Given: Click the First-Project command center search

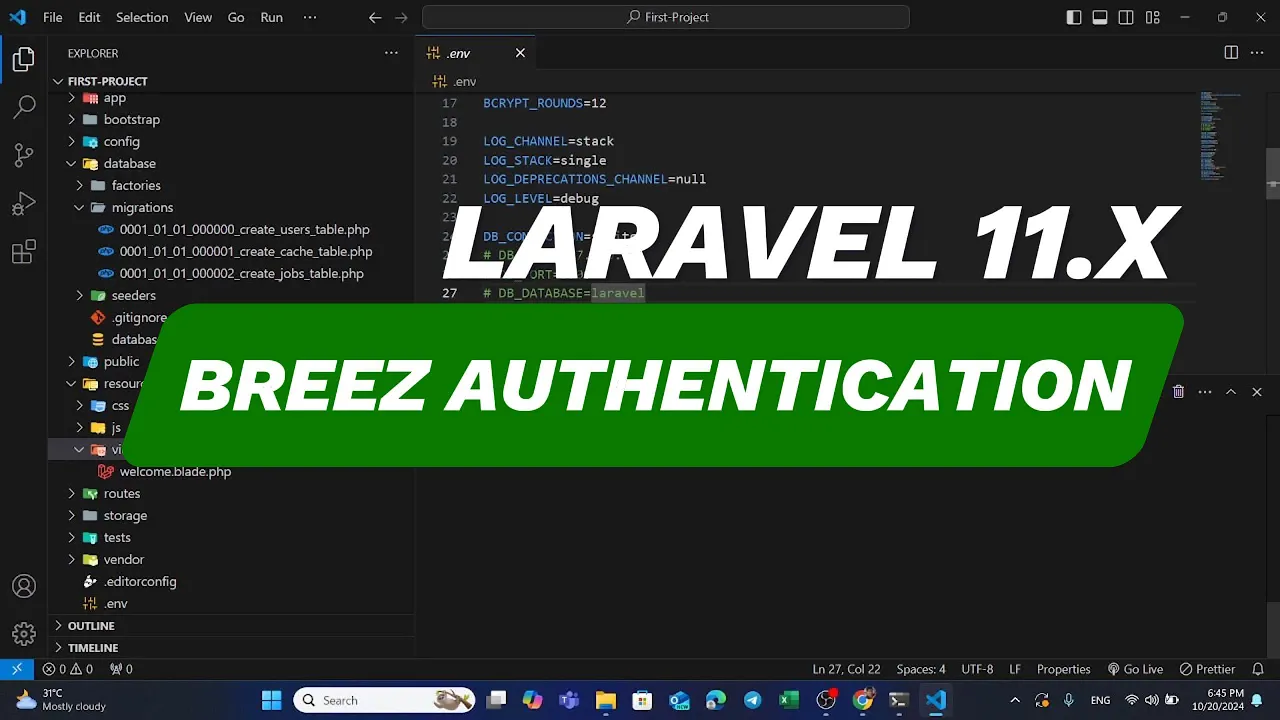Looking at the screenshot, I should click(x=666, y=17).
